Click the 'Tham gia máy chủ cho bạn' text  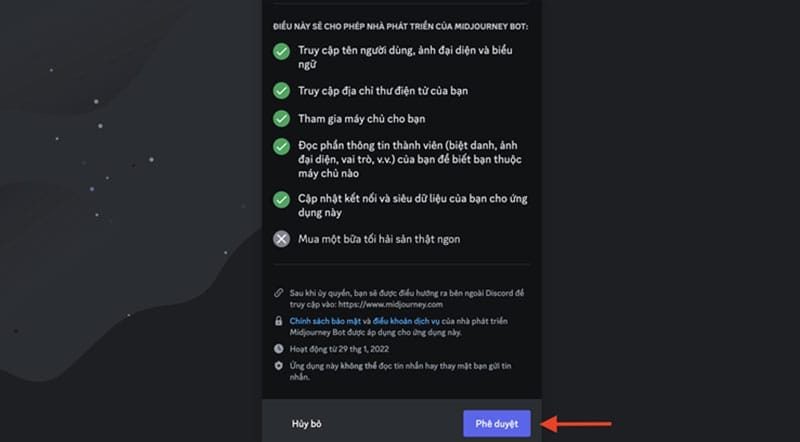(362, 118)
